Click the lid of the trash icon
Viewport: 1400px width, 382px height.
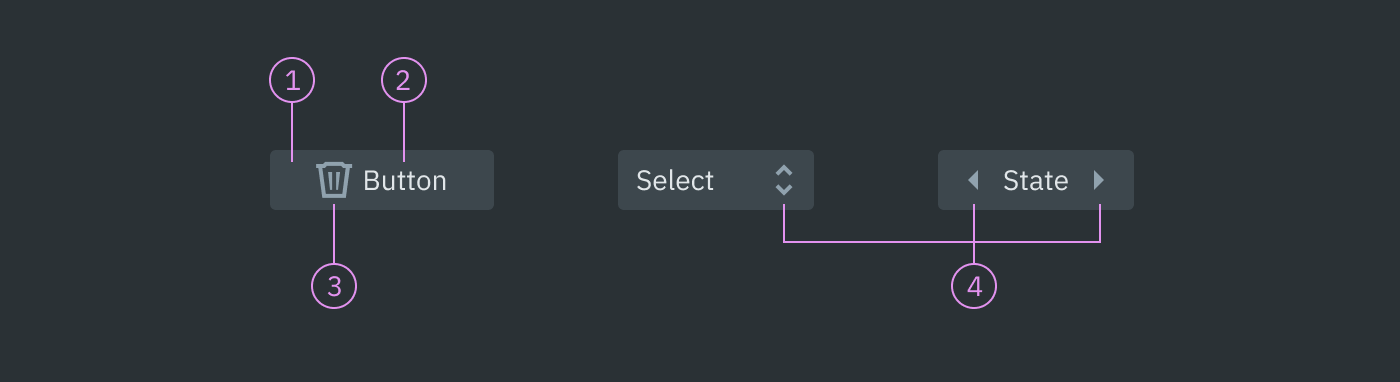[x=334, y=166]
